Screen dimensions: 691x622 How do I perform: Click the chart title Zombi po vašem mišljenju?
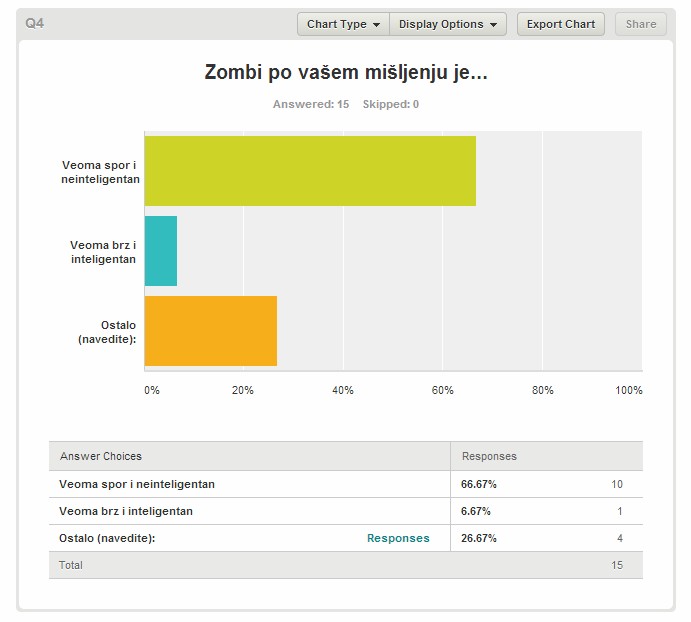(346, 72)
